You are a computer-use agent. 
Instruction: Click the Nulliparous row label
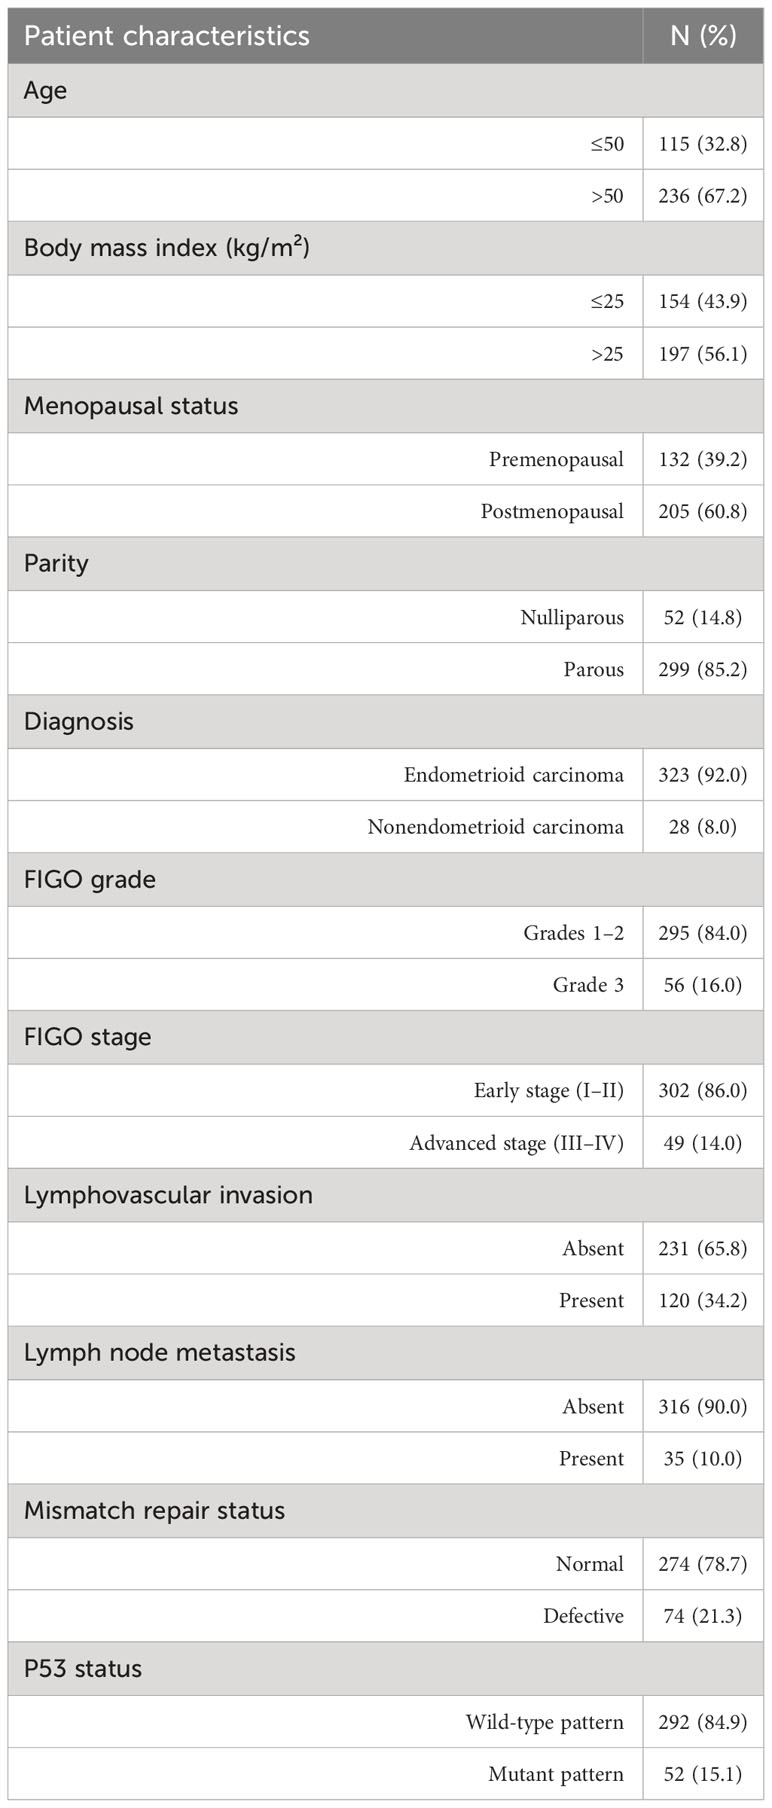[x=572, y=618]
